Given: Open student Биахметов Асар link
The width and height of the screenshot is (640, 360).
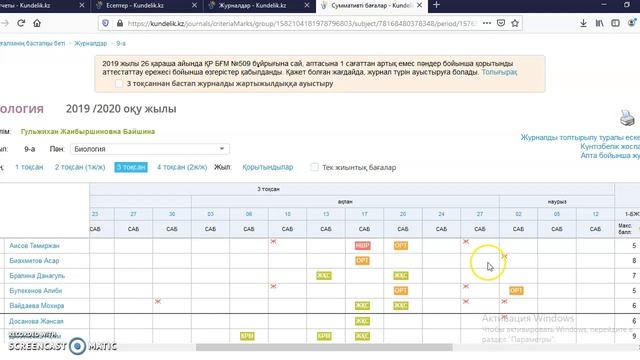Looking at the screenshot, I should pyautogui.click(x=34, y=260).
